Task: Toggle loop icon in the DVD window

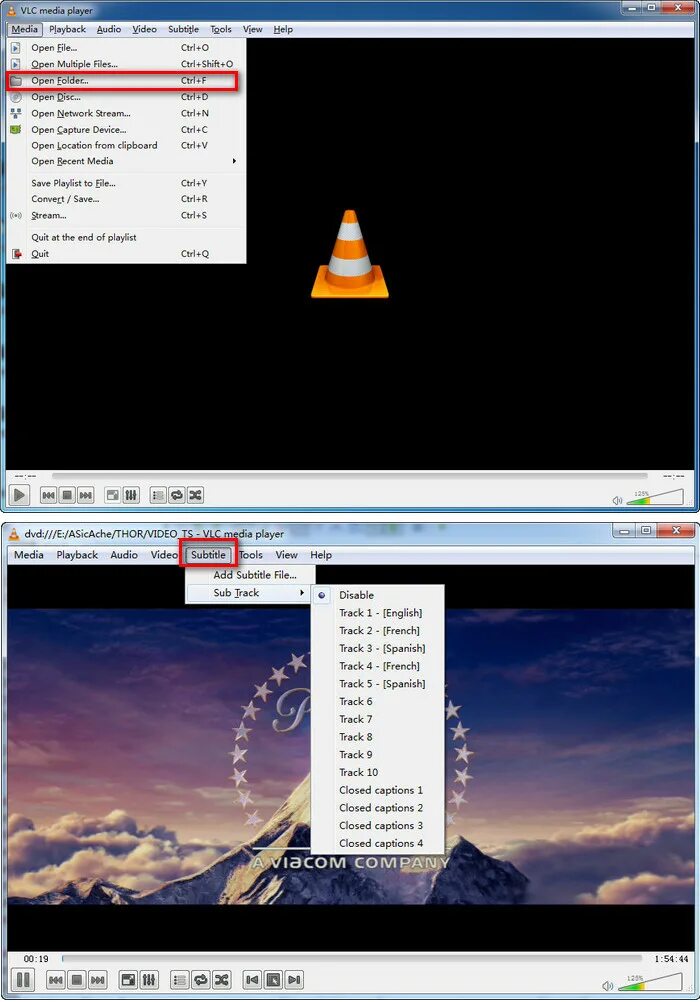Action: coord(201,980)
